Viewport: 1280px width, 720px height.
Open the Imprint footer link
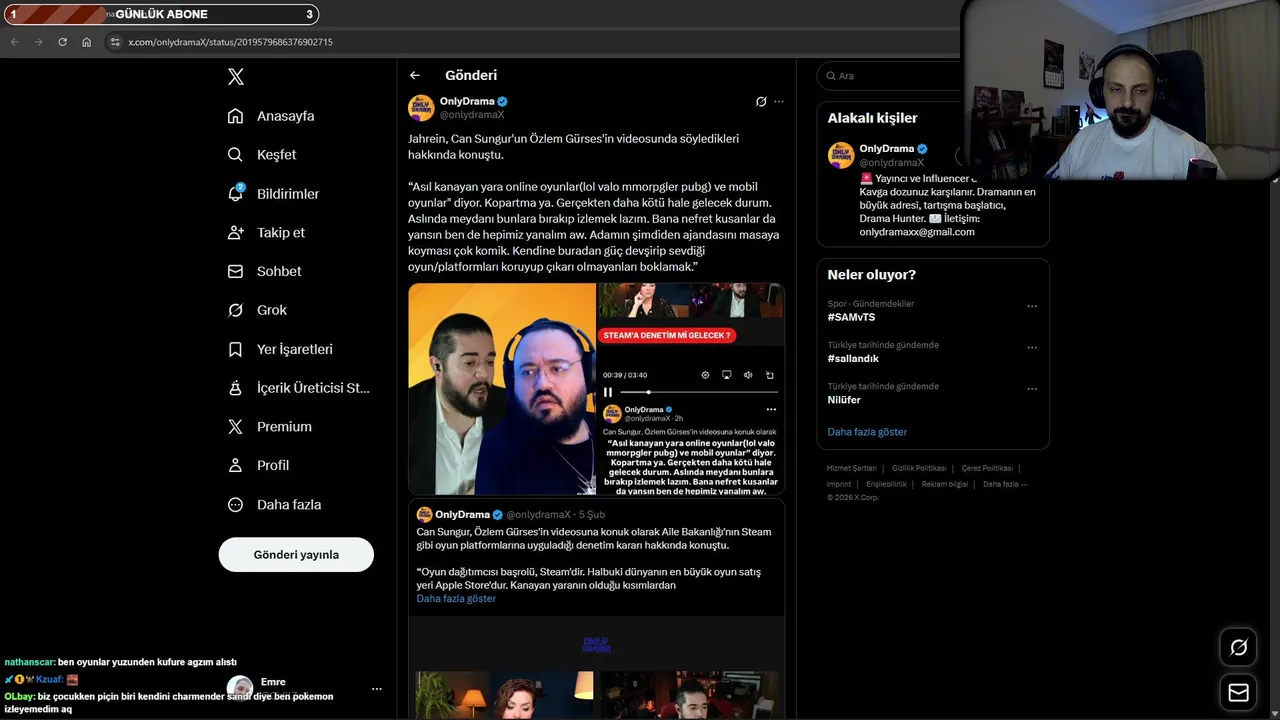point(839,484)
